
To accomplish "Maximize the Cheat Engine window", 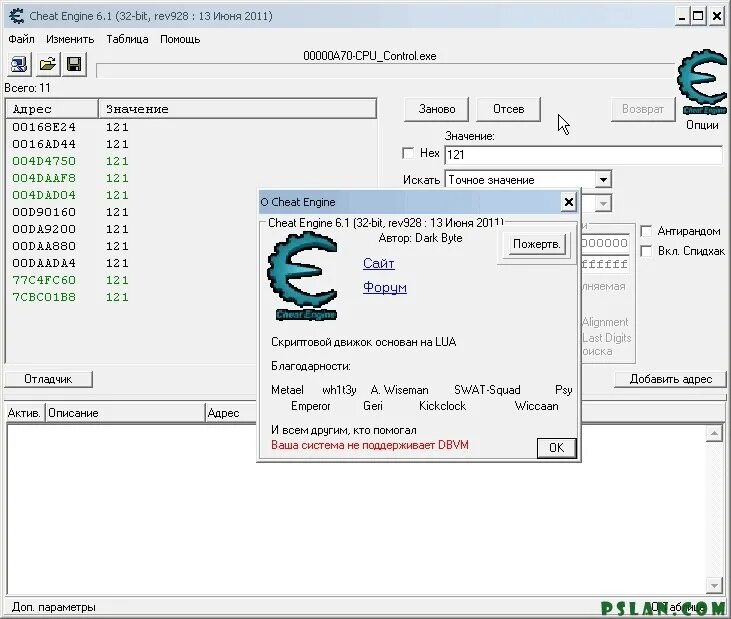I will 698,16.
